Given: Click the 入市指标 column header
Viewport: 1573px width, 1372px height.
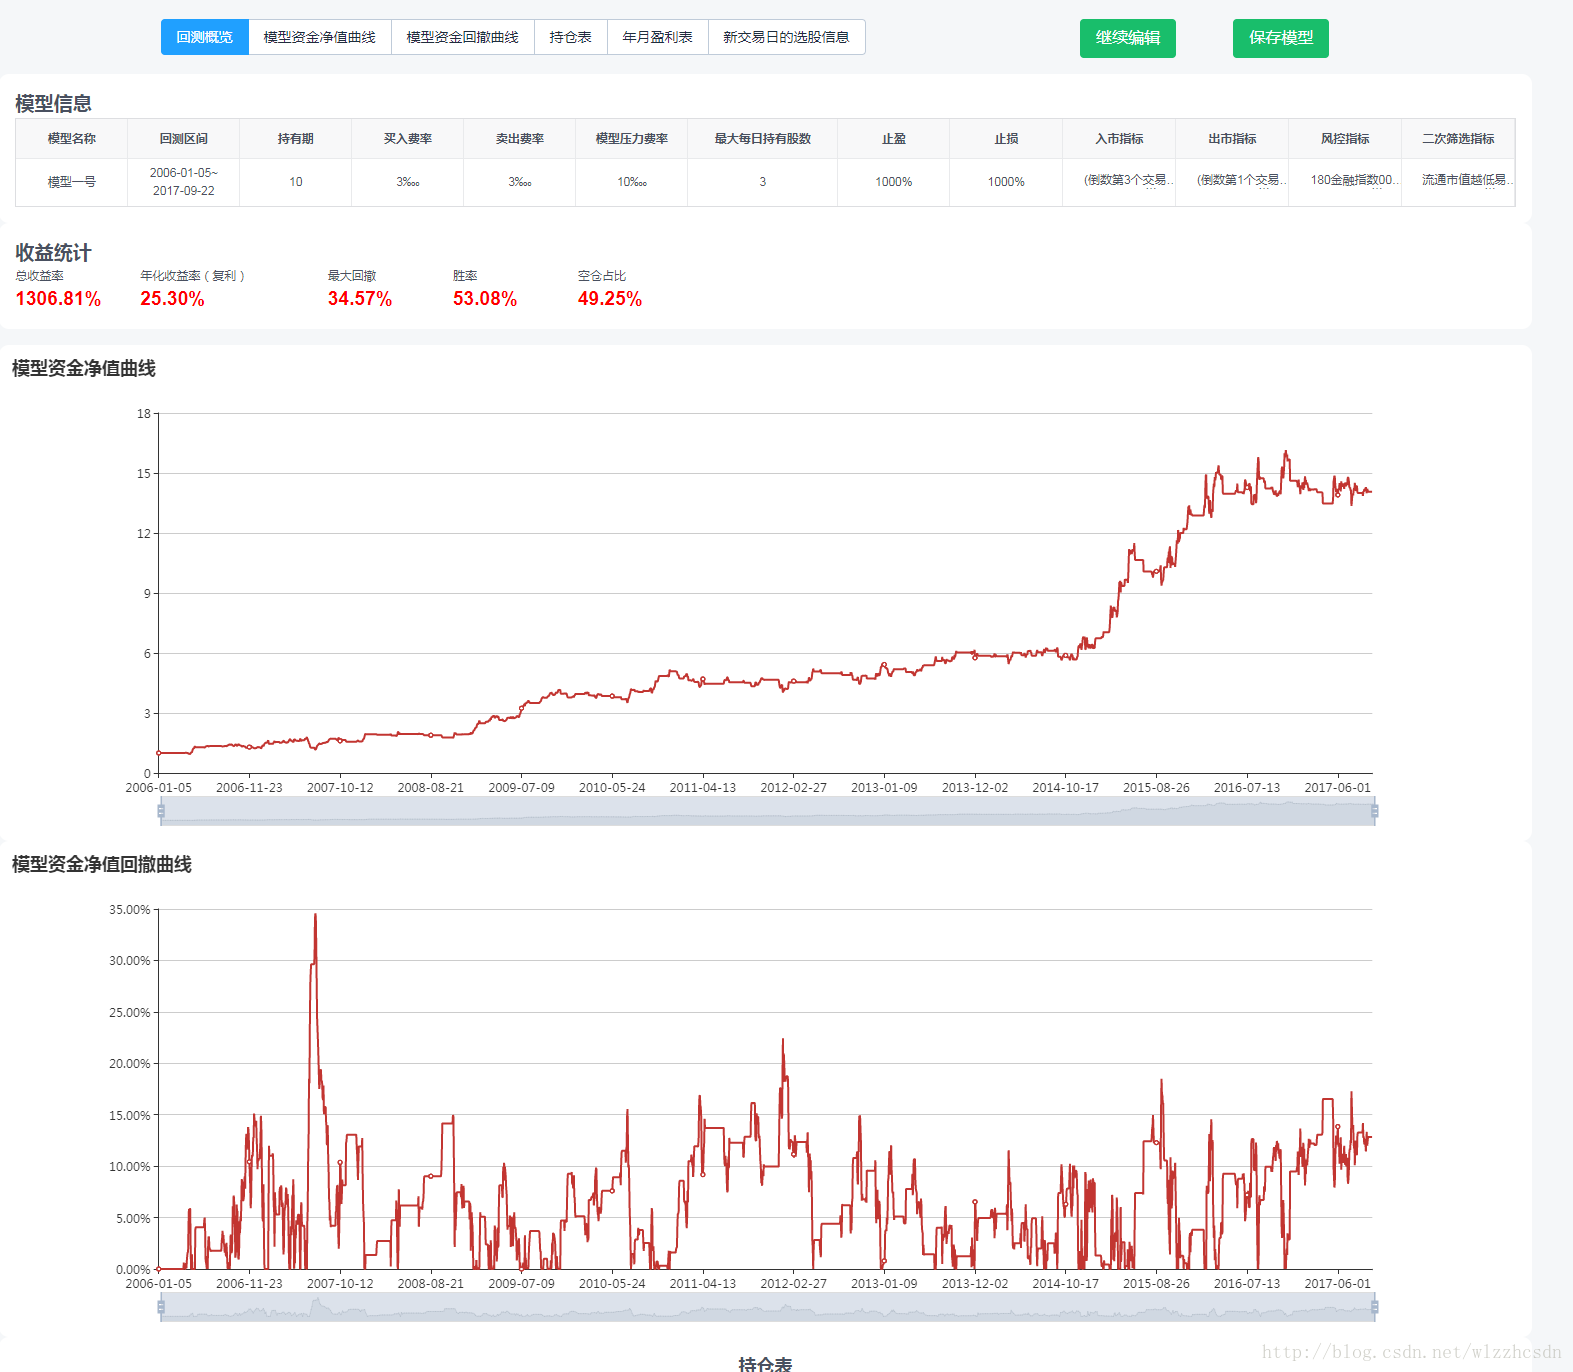Looking at the screenshot, I should pyautogui.click(x=1119, y=139).
